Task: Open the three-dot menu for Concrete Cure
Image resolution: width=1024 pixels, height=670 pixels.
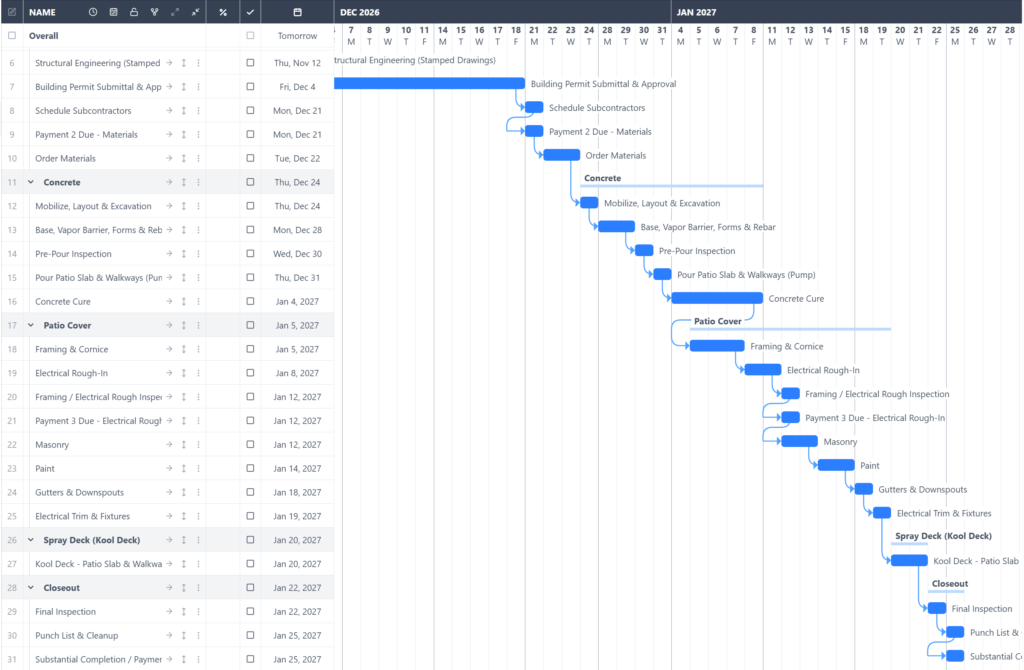Action: [199, 301]
